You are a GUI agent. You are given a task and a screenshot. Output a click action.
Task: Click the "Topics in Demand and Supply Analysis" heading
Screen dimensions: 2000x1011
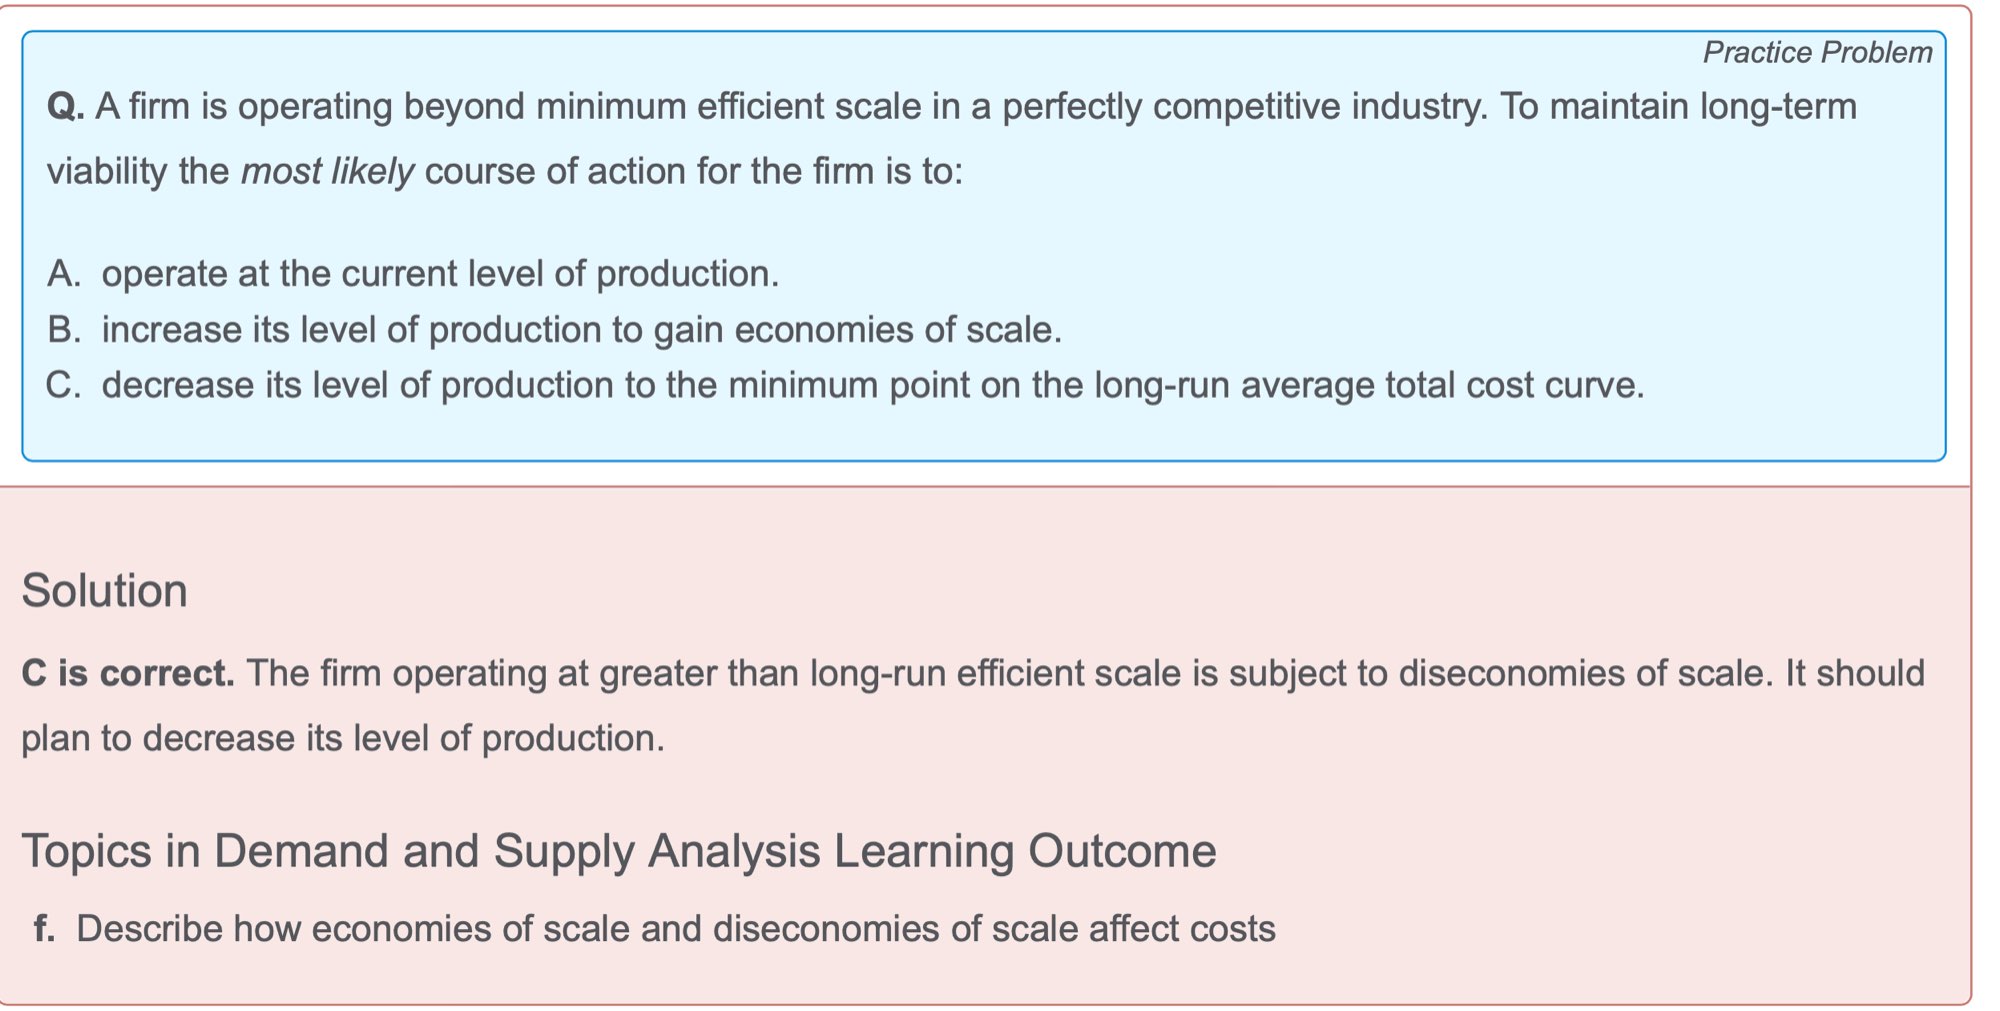click(x=618, y=852)
